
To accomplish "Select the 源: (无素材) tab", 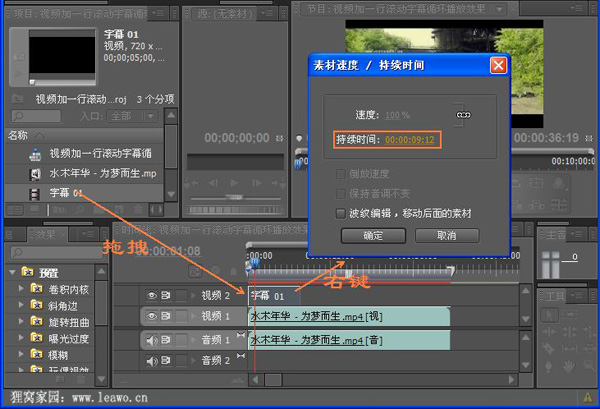I will (225, 14).
